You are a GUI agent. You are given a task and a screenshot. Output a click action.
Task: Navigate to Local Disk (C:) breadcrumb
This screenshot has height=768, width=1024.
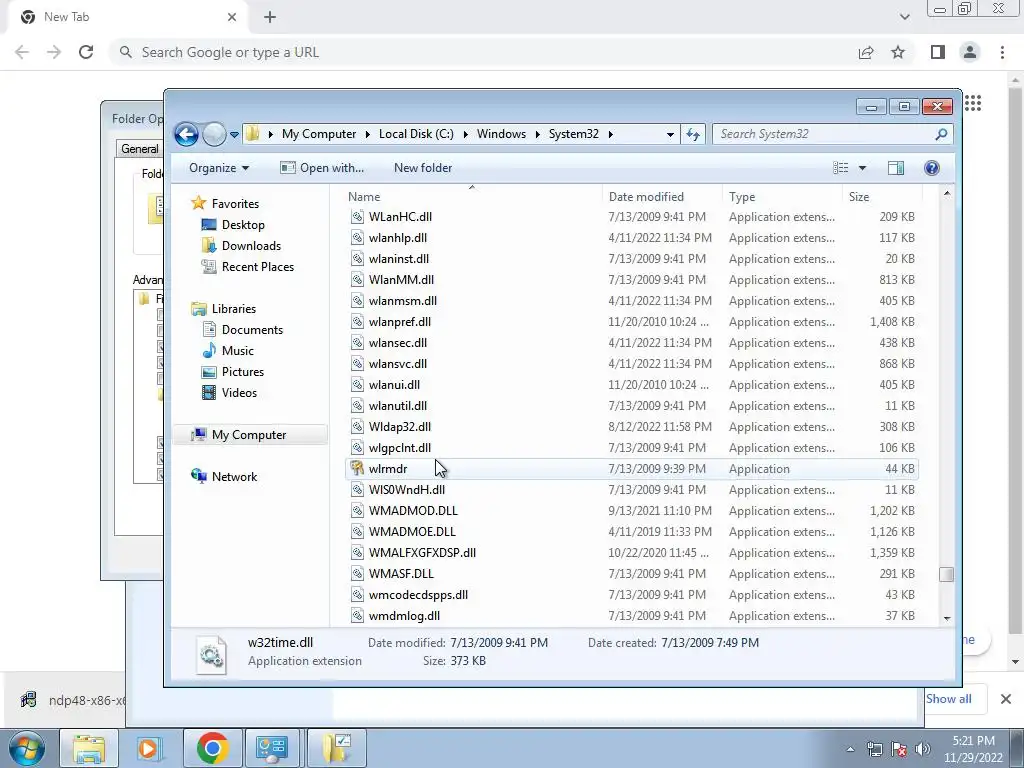point(416,134)
